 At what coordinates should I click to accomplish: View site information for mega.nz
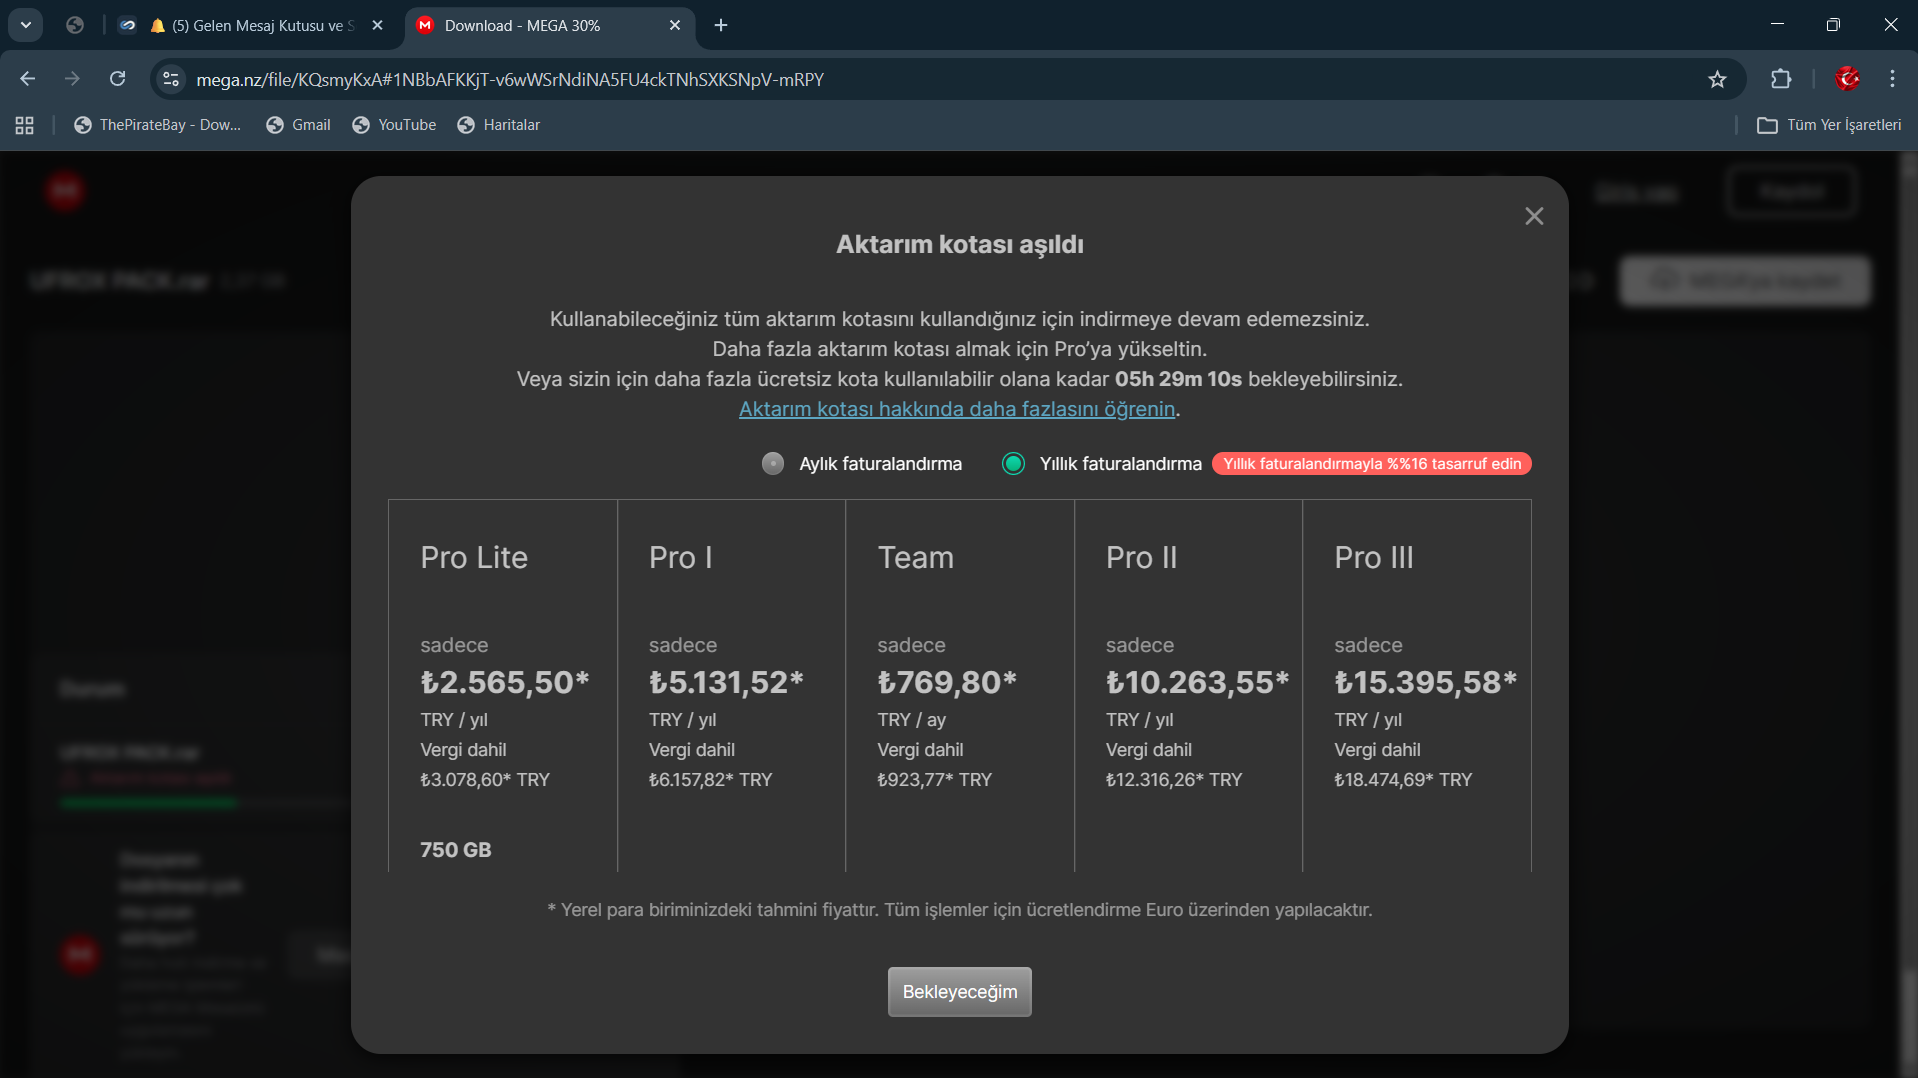coord(171,79)
